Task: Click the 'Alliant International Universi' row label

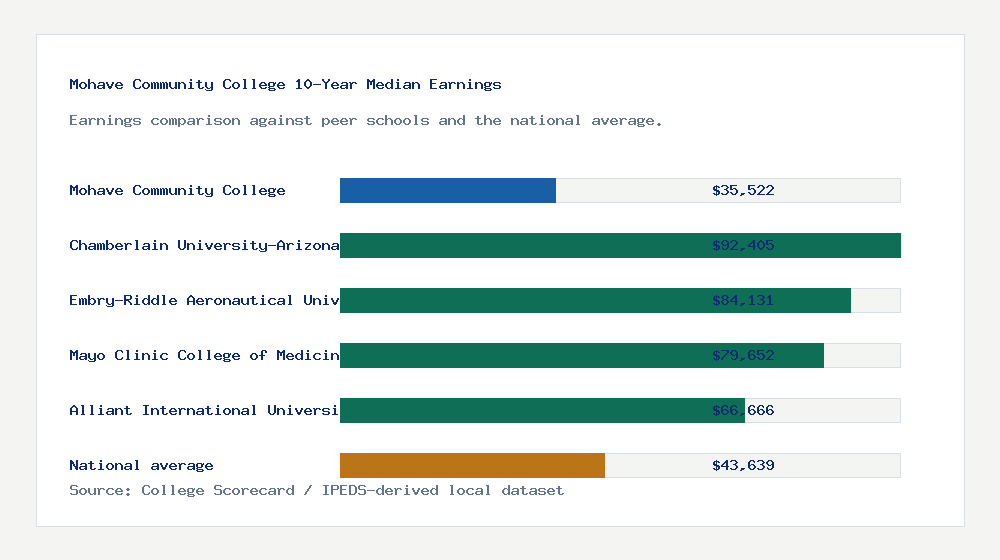Action: pos(204,410)
